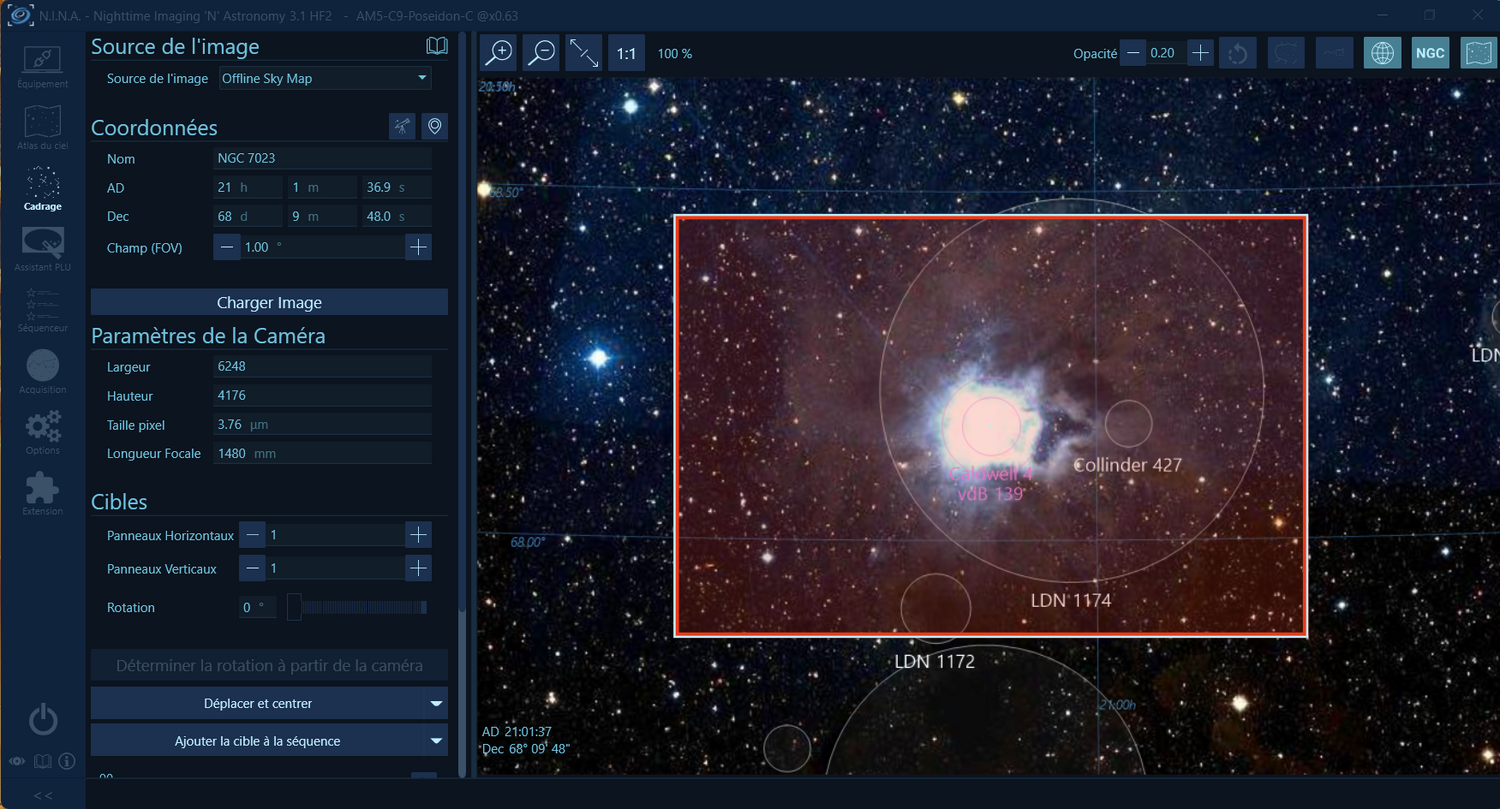Increase Panneaux Horizontaux count
1500x809 pixels.
(x=418, y=535)
